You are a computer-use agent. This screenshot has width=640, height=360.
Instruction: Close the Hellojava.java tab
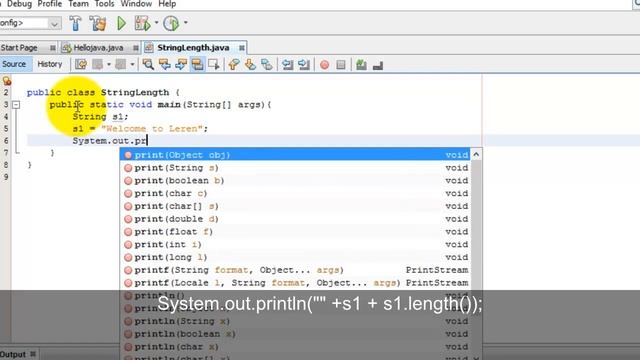(136, 48)
